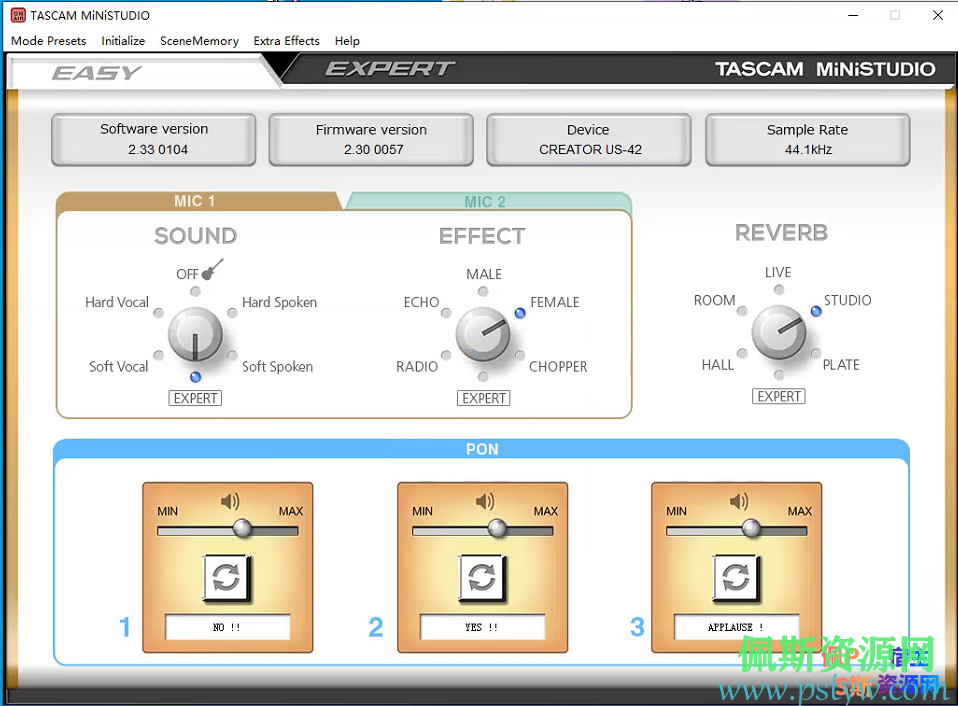Open the EXPERT option under REVERB
Viewport: 958px width, 706px height.
(778, 396)
